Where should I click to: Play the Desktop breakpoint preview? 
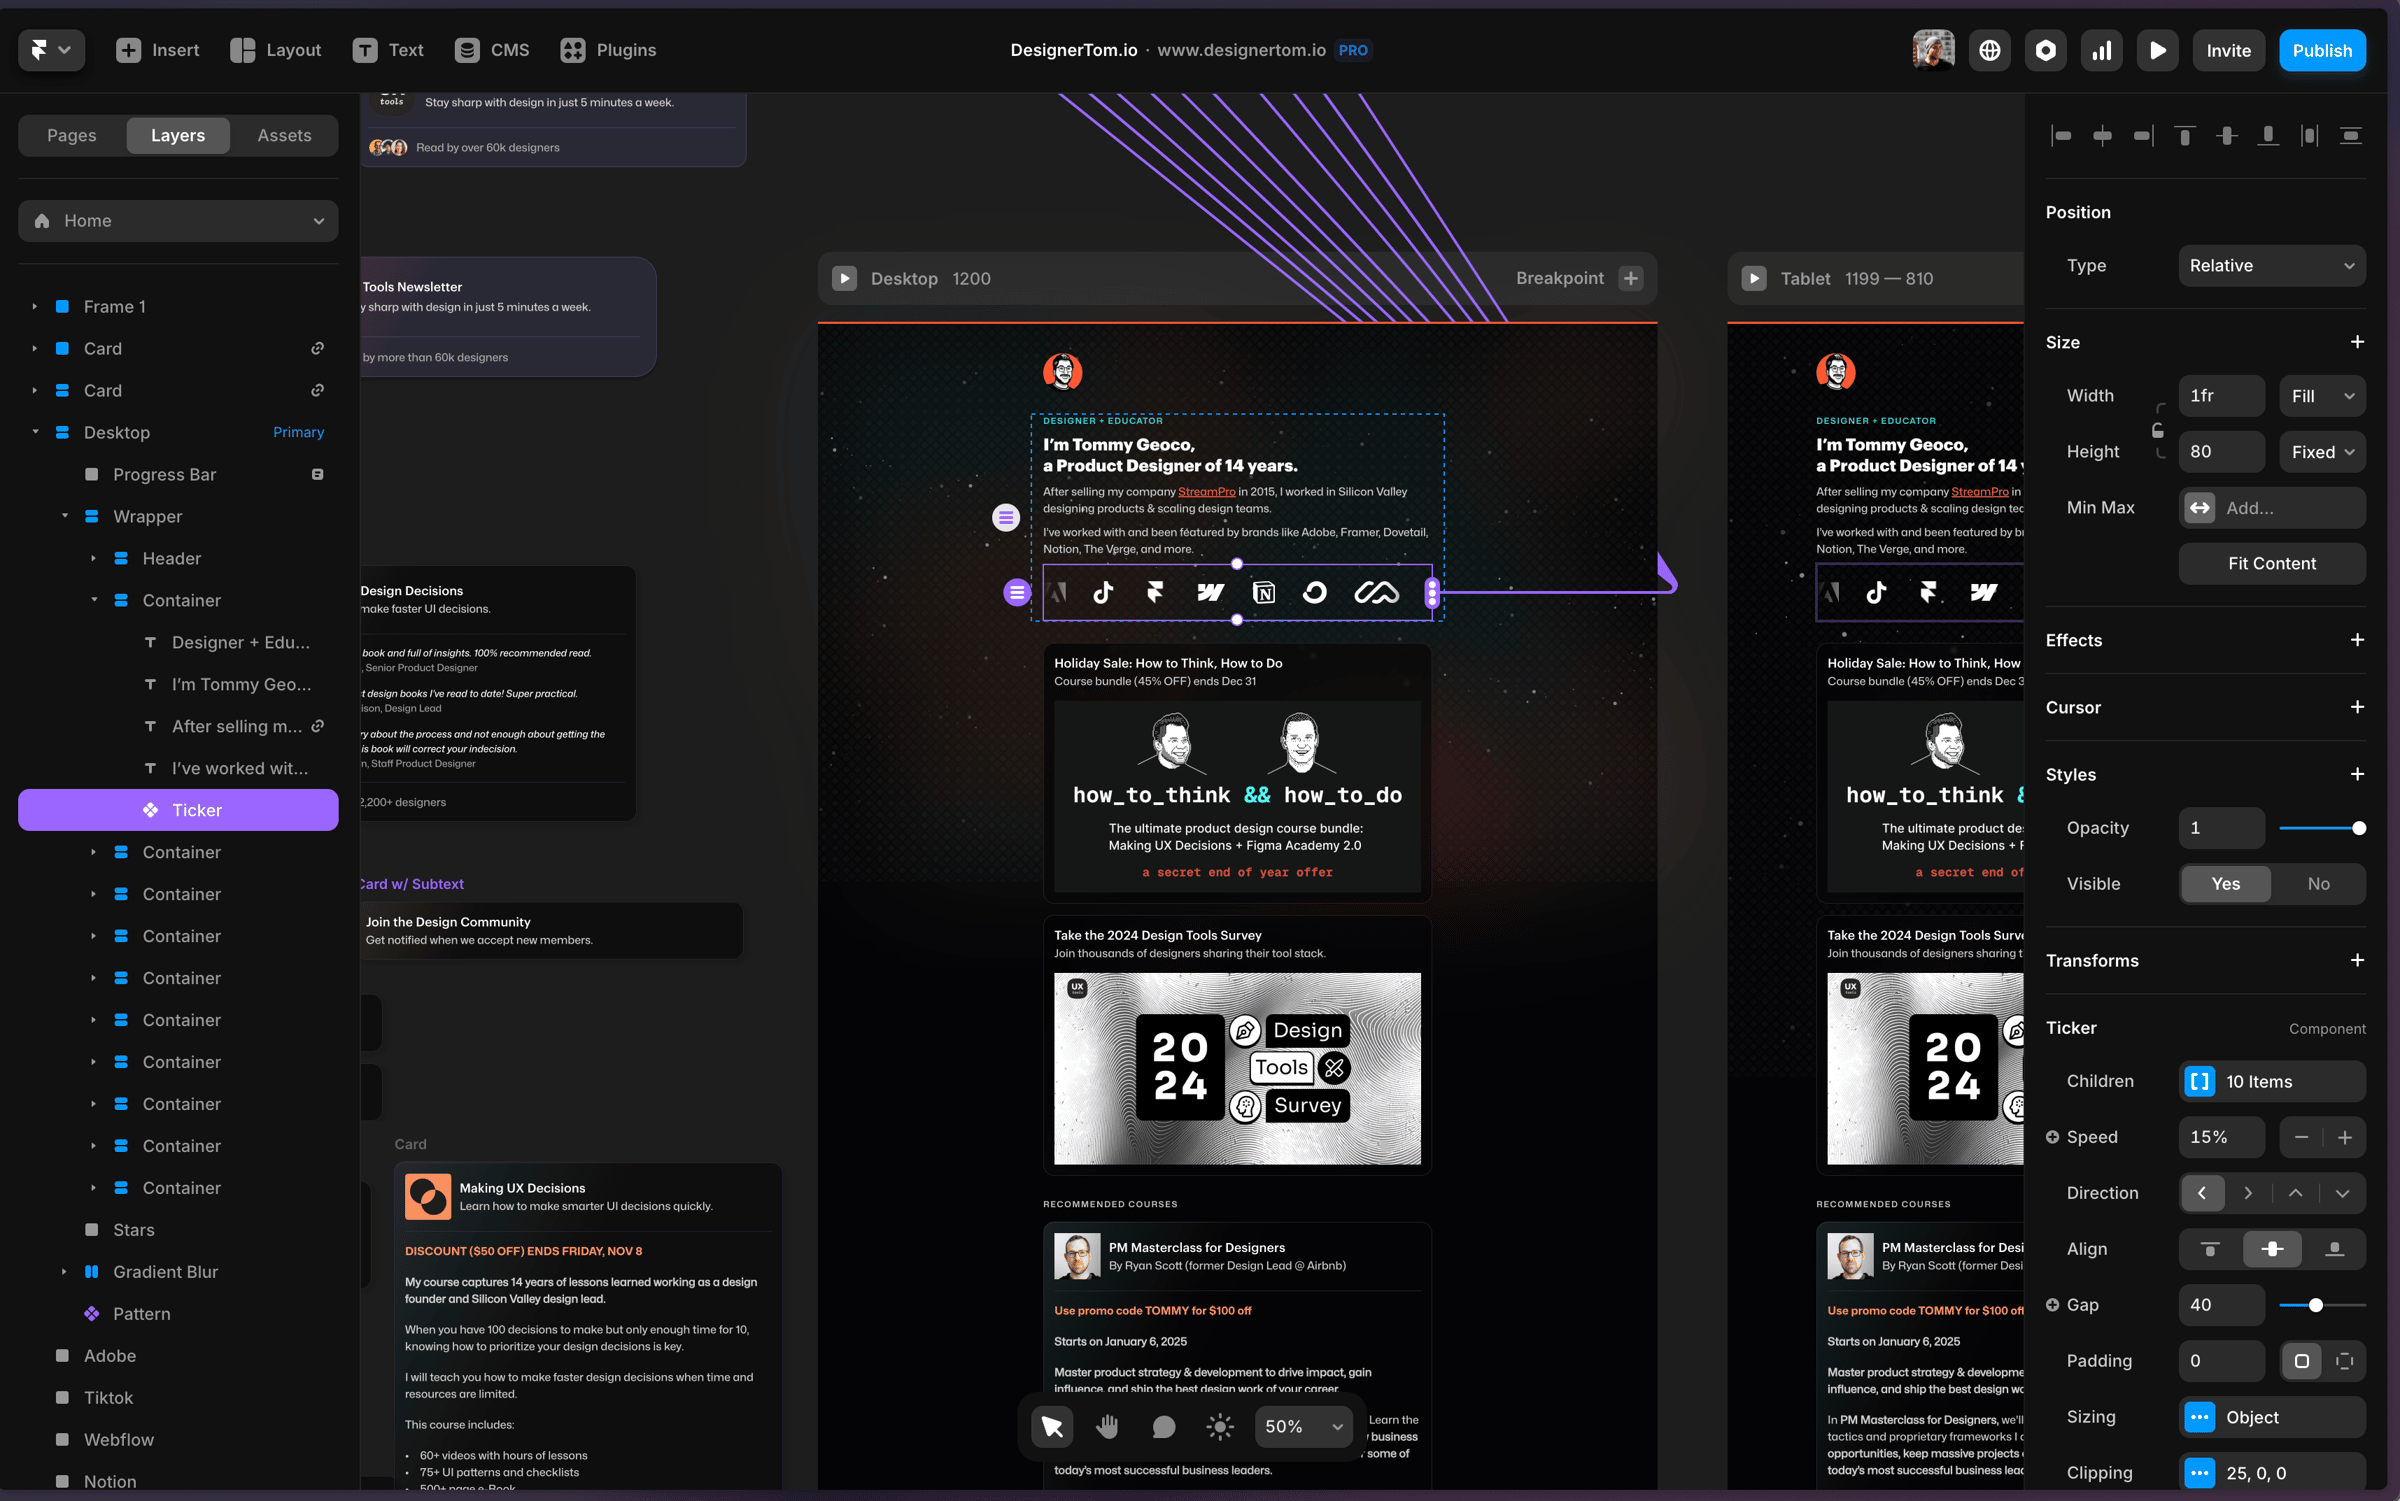pos(844,278)
